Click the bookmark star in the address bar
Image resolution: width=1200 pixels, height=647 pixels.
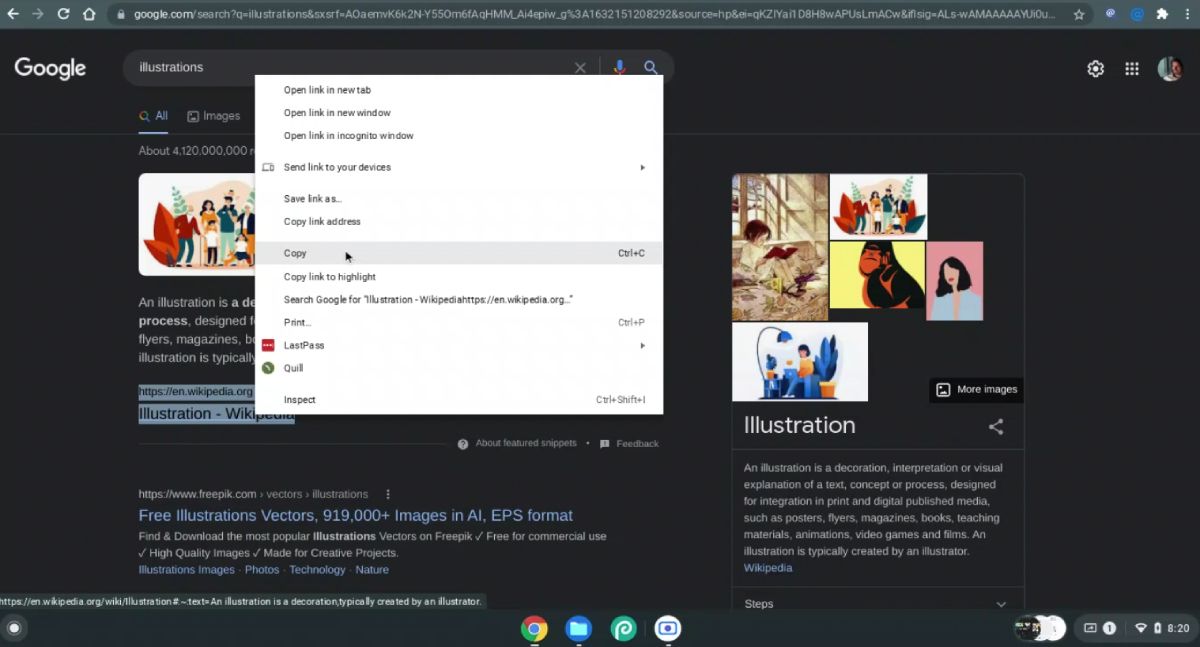(1079, 15)
